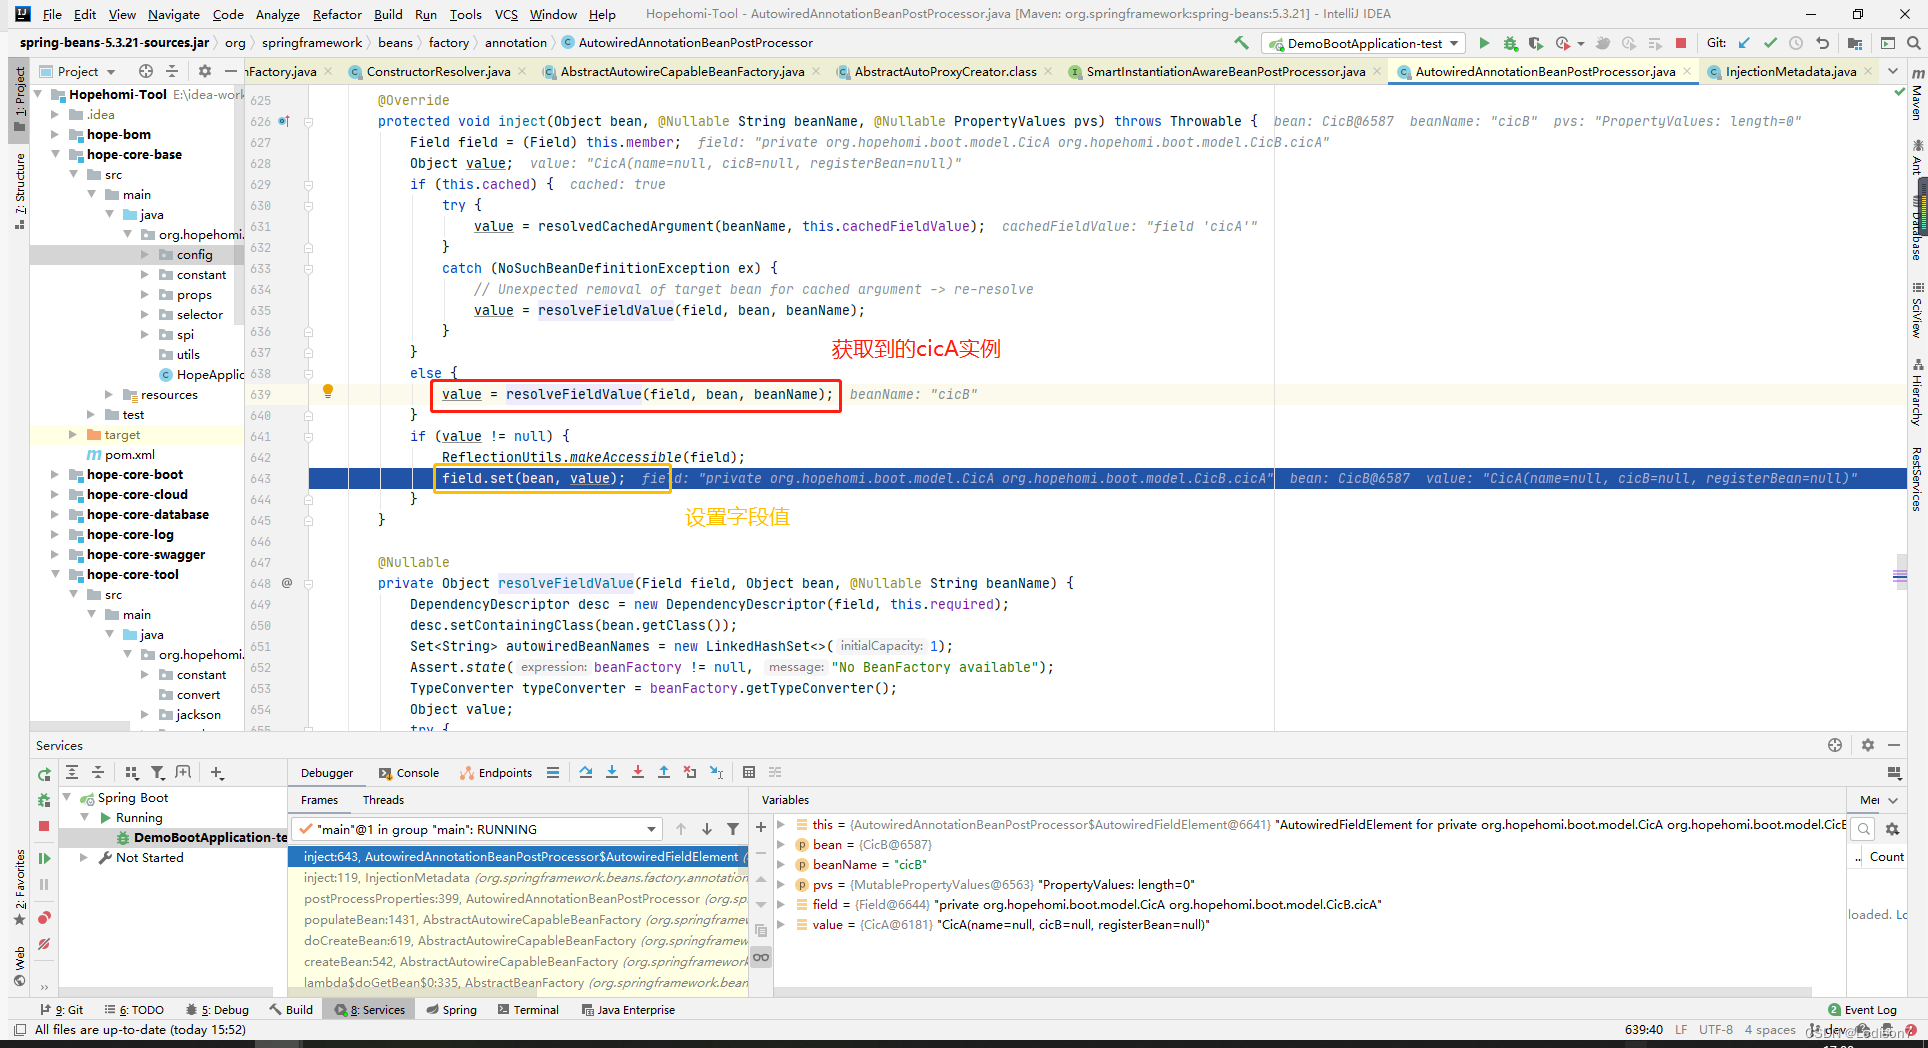This screenshot has width=1928, height=1048.
Task: Switch to debugger Console tab
Action: (409, 772)
